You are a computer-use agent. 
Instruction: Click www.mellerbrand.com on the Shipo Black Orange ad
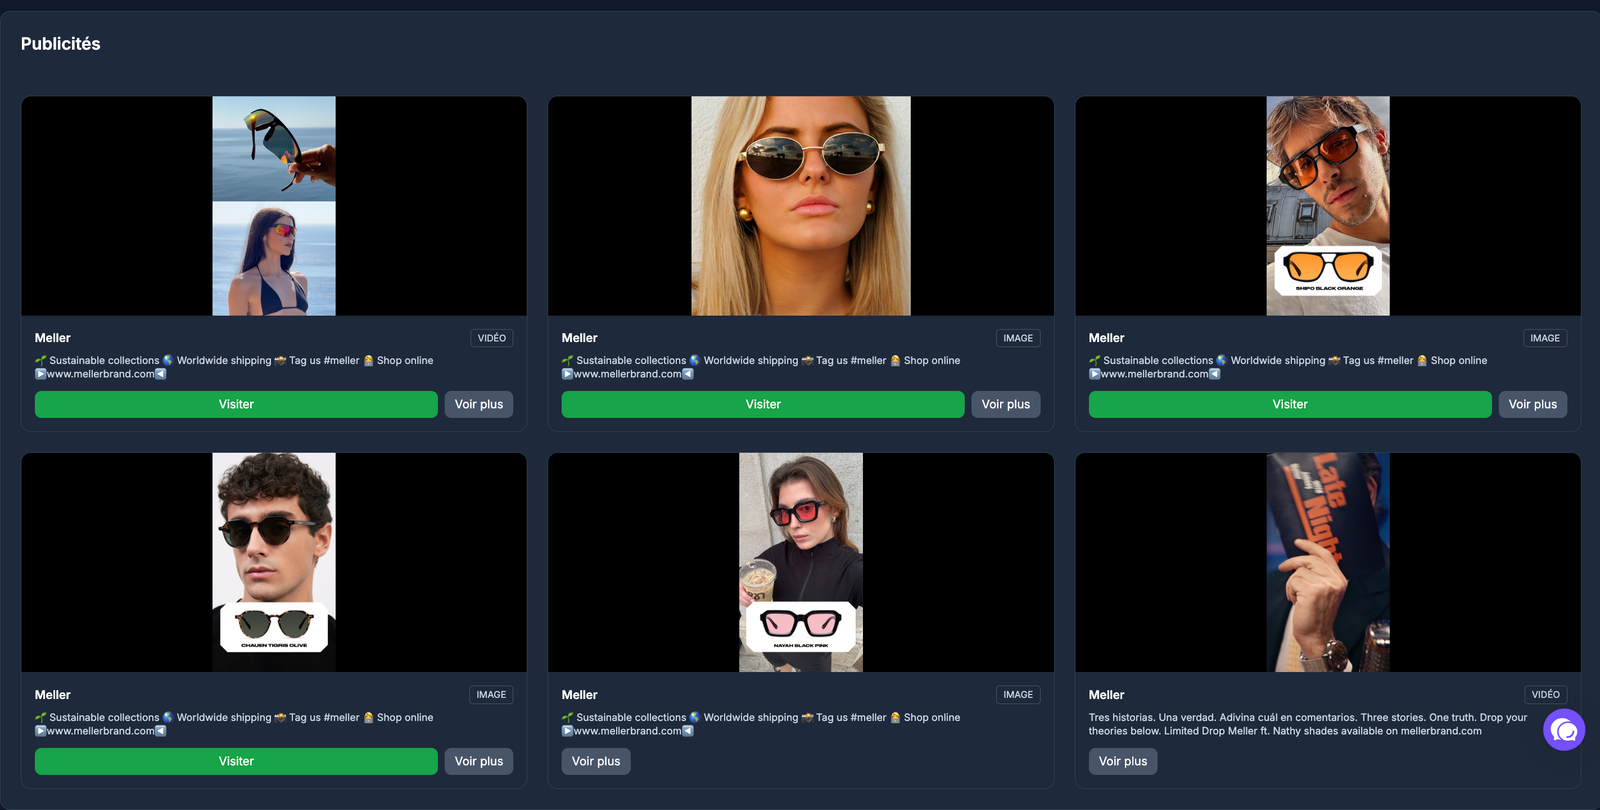tap(1155, 374)
